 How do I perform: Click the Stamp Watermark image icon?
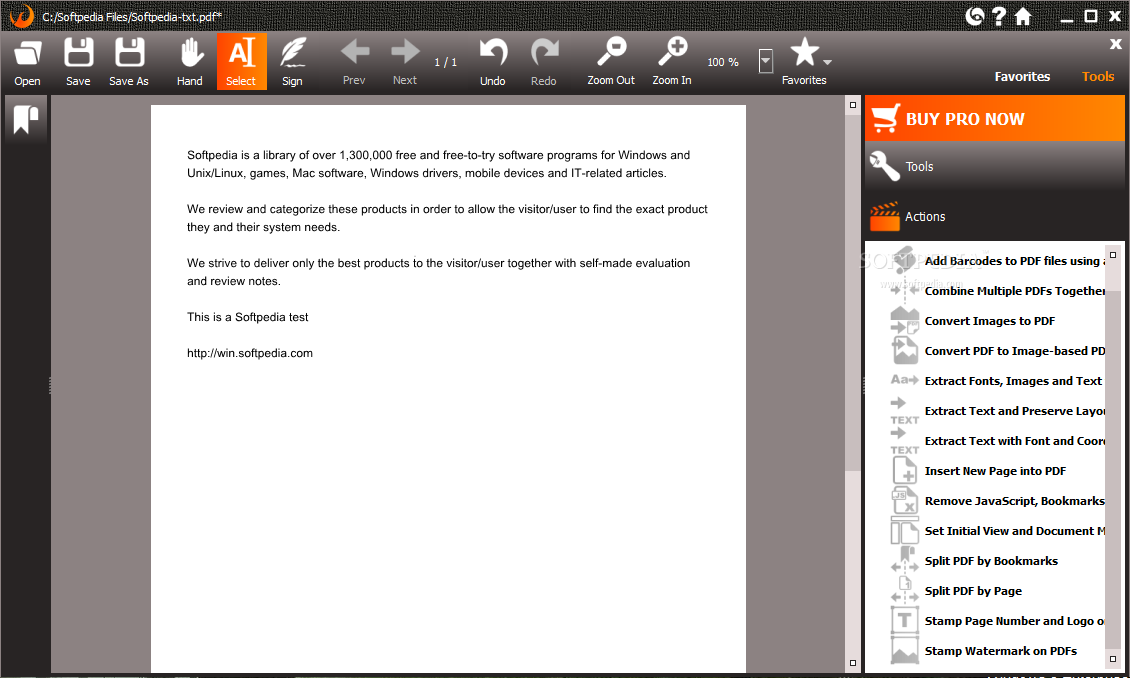(x=904, y=651)
